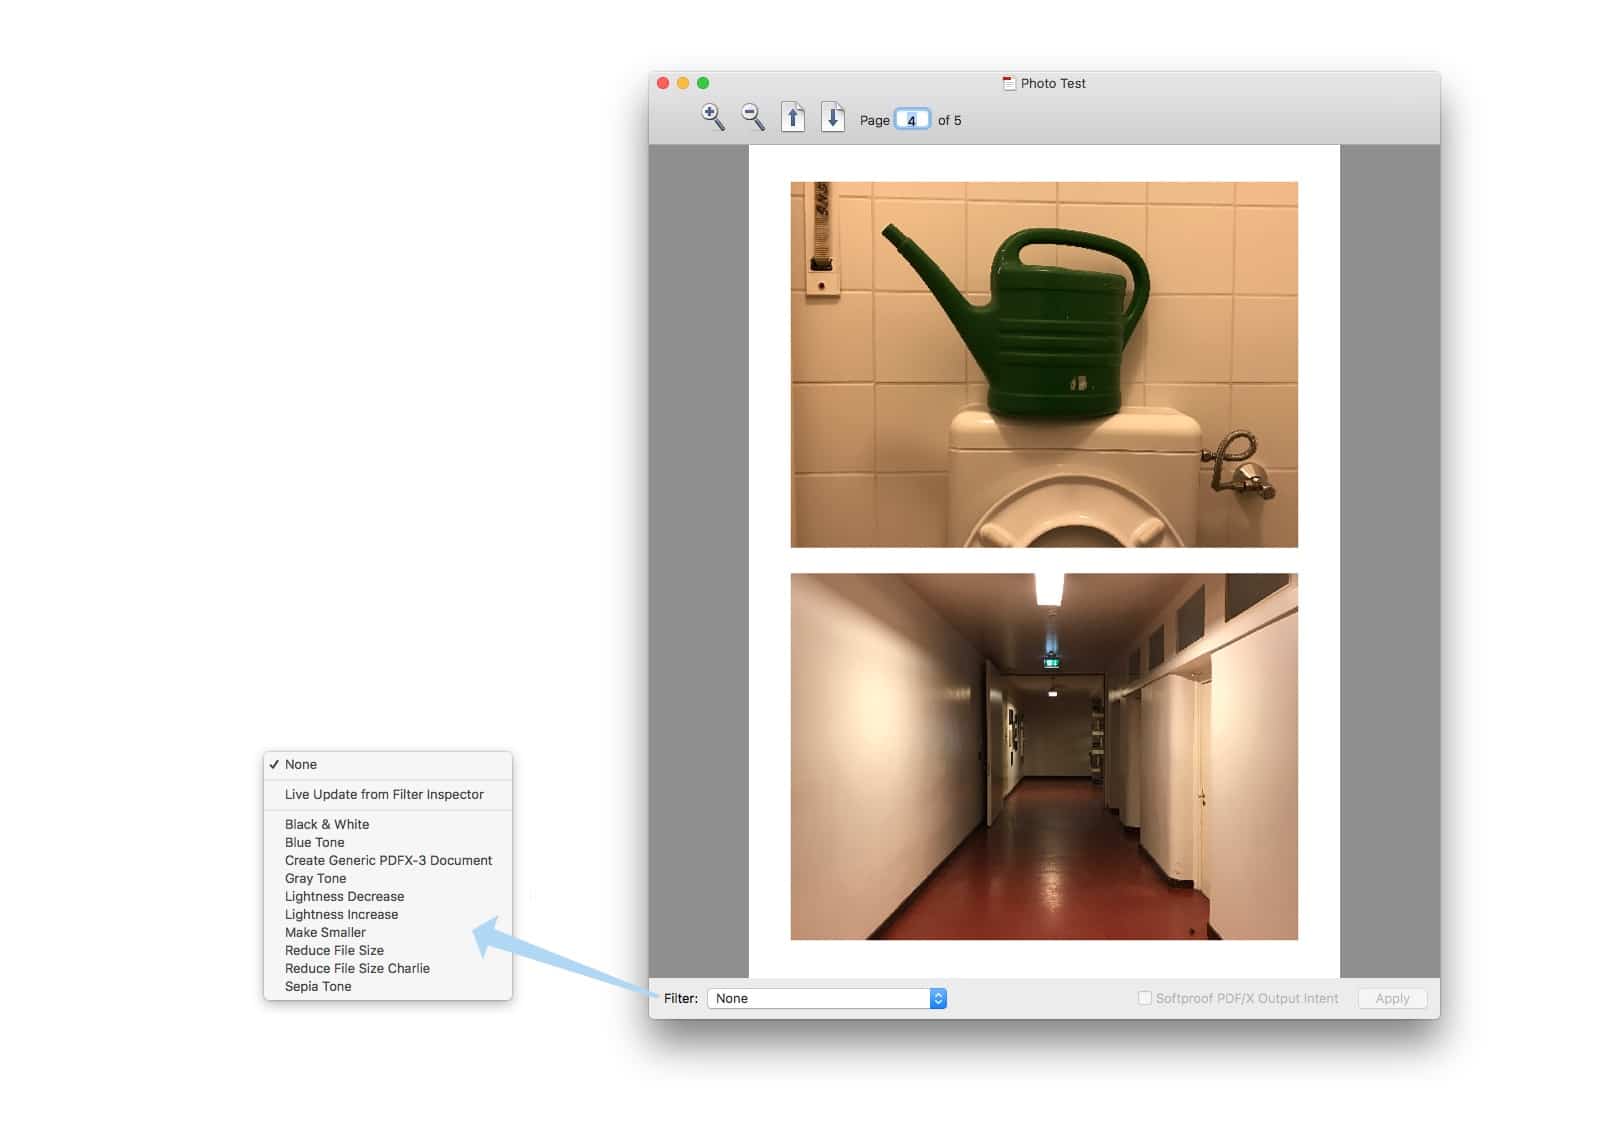Screen dimensions: 1600x1139
Task: Click the zoom in magnifier icon
Action: (x=712, y=117)
